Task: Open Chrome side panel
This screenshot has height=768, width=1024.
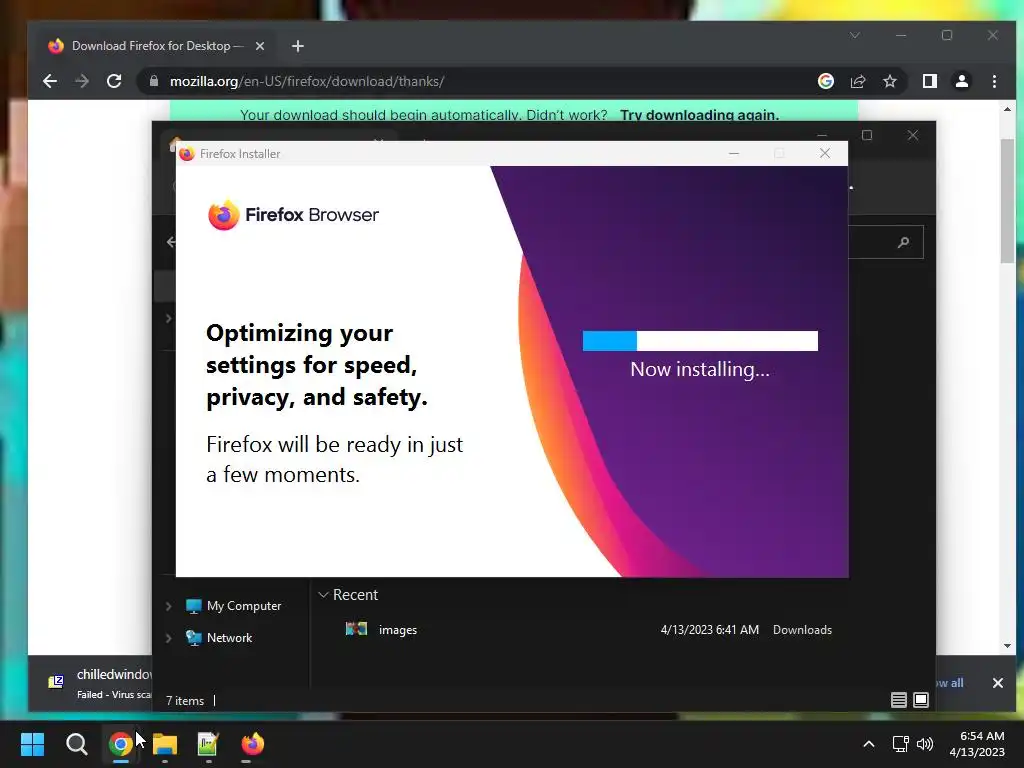Action: [929, 81]
